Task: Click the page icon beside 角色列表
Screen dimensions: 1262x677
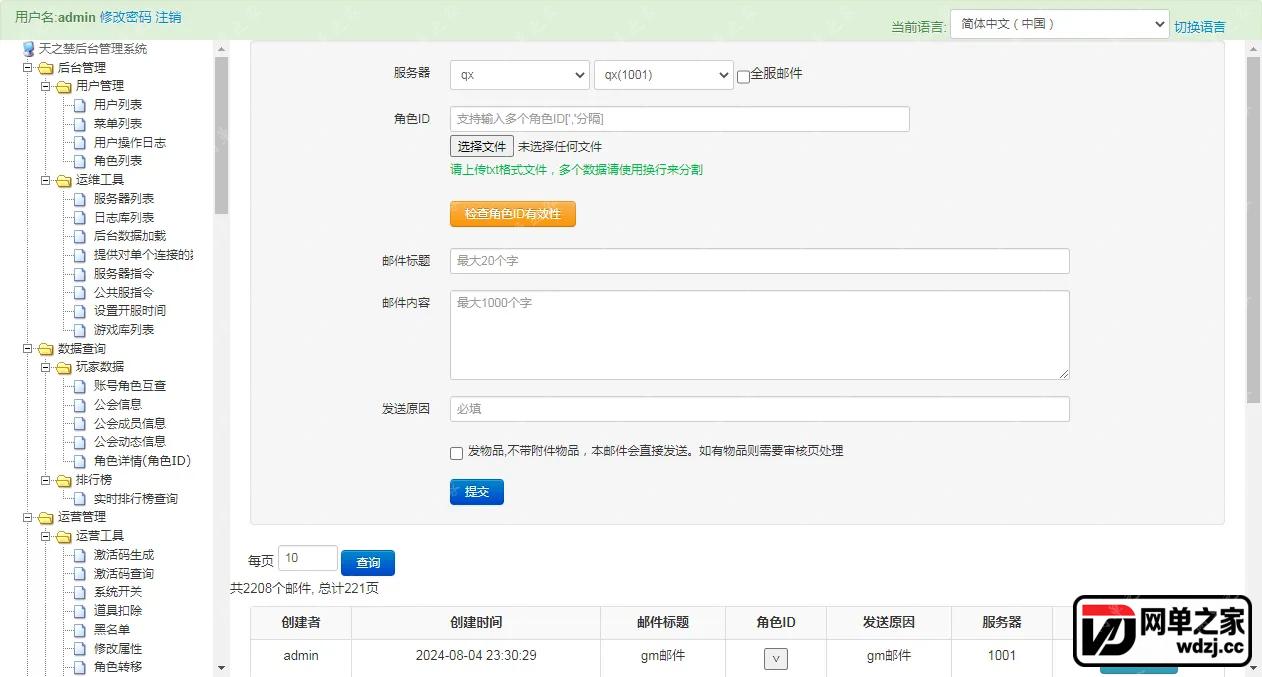Action: click(x=81, y=161)
